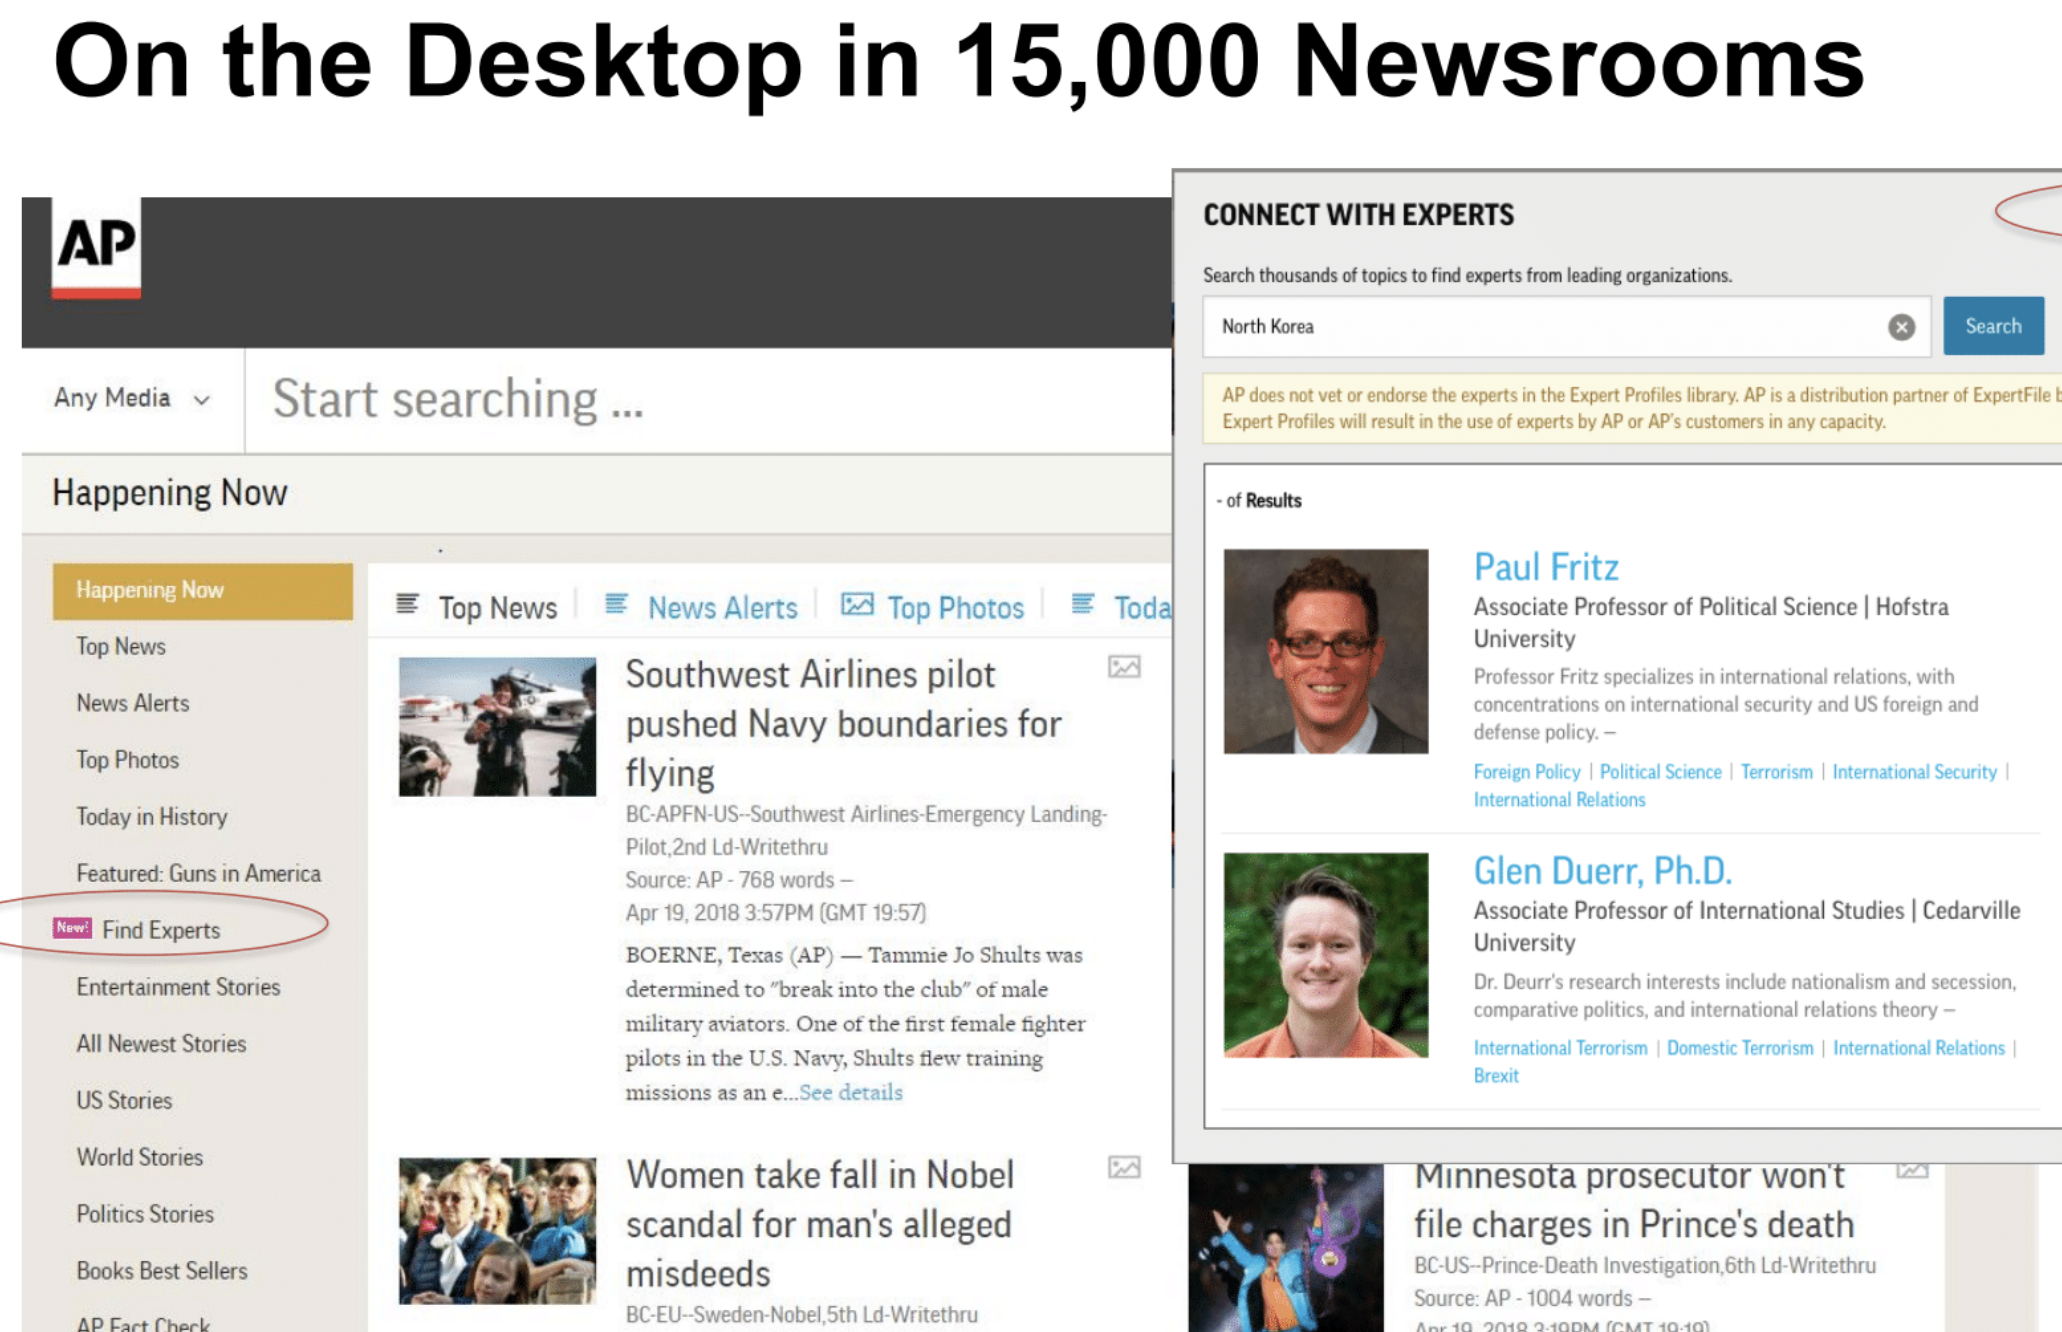Viewport: 2062px width, 1332px height.
Task: Click the pink New badge by Find Experts
Action: [72, 928]
